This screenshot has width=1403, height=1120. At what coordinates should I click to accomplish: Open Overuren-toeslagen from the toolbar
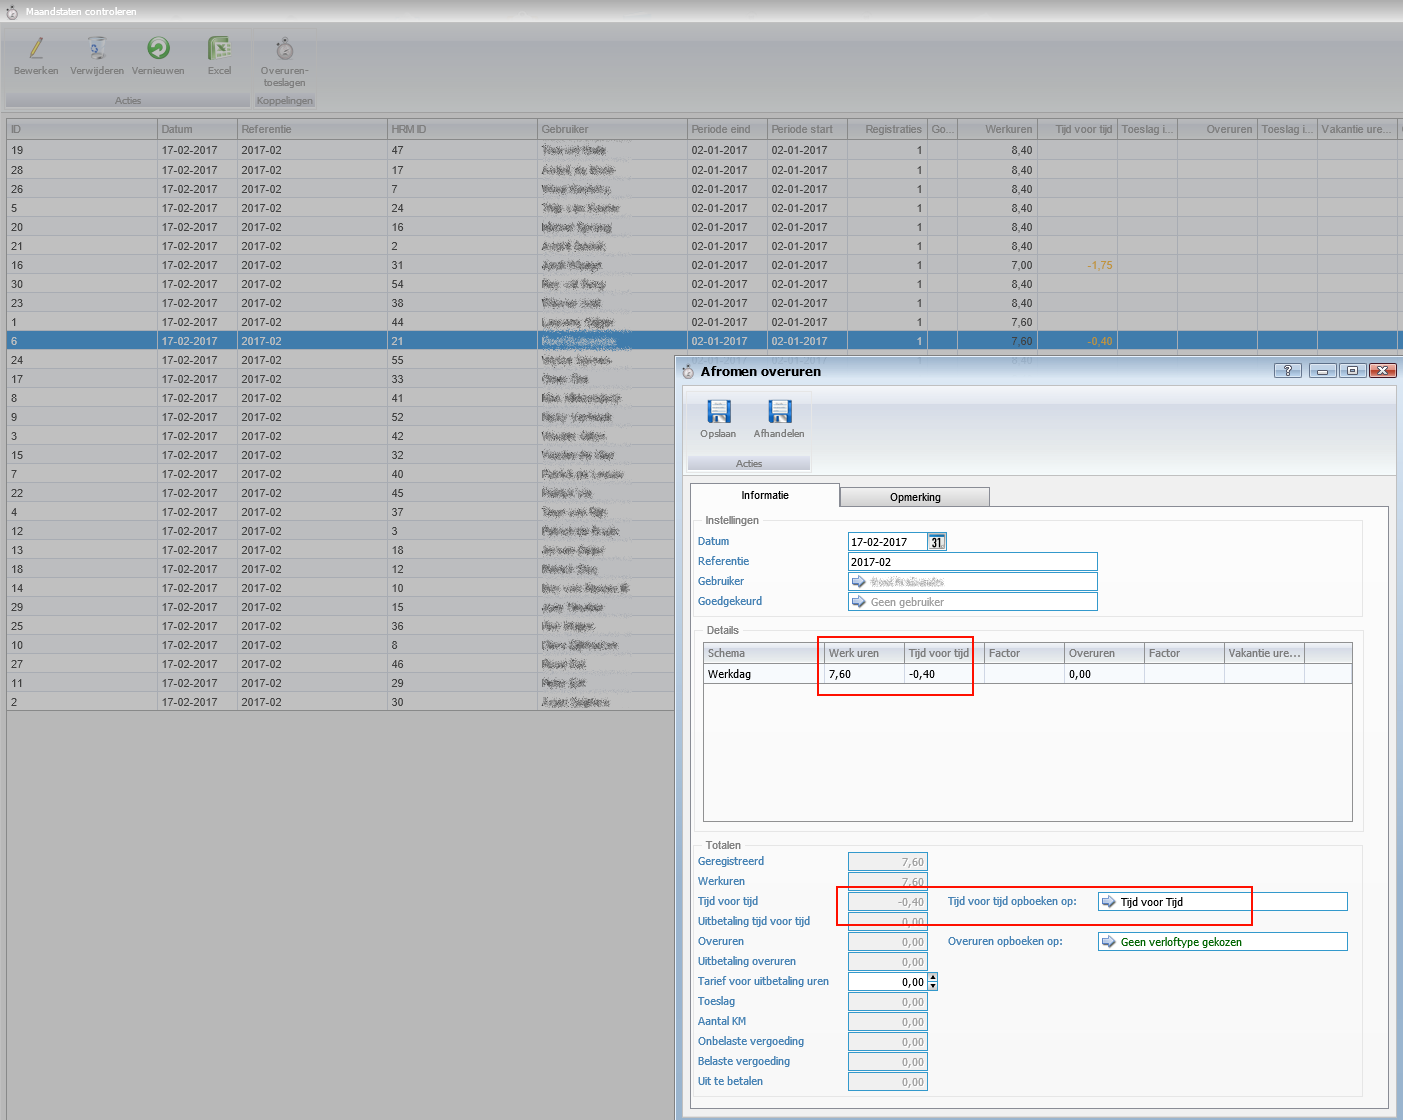point(284,49)
